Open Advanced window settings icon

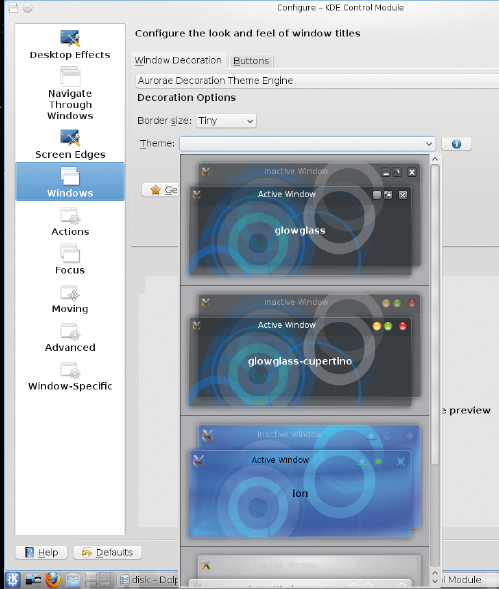coord(70,331)
